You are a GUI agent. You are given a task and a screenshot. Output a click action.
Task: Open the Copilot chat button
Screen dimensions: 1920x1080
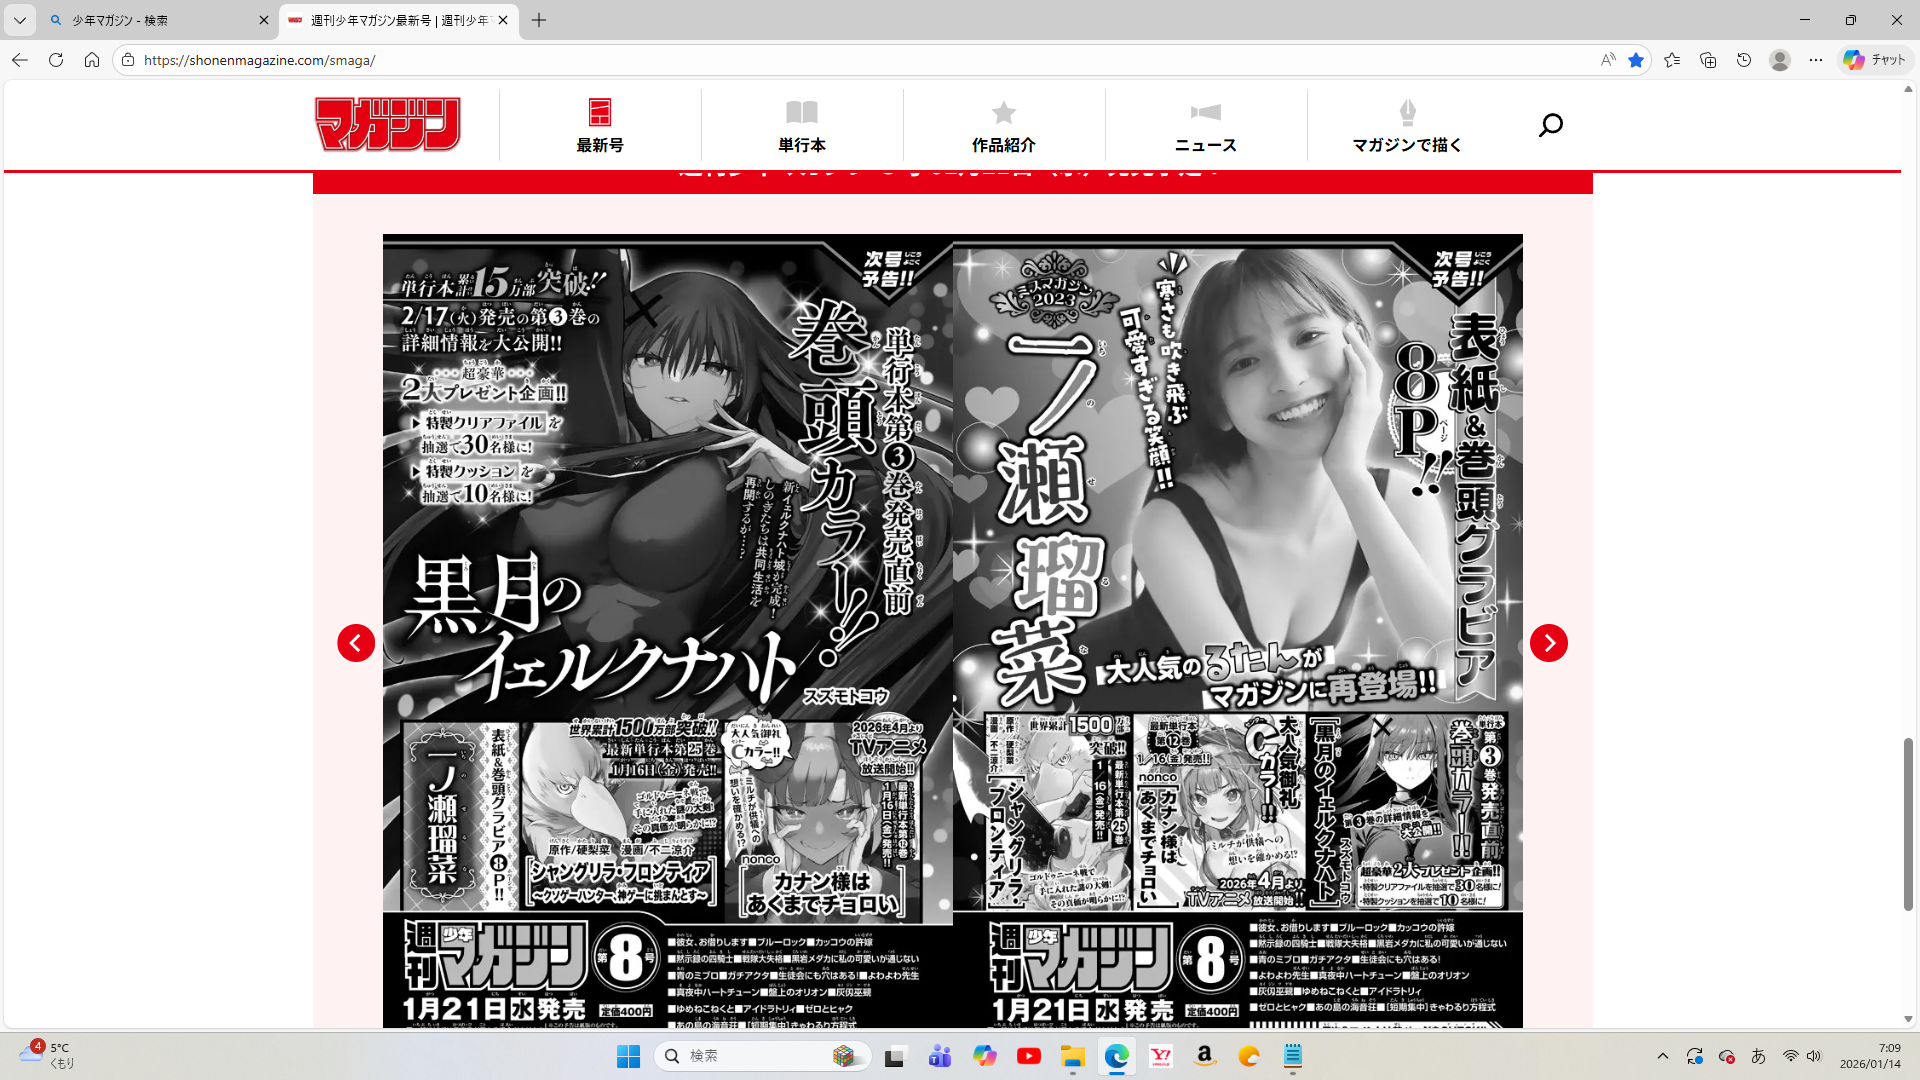coord(1875,60)
